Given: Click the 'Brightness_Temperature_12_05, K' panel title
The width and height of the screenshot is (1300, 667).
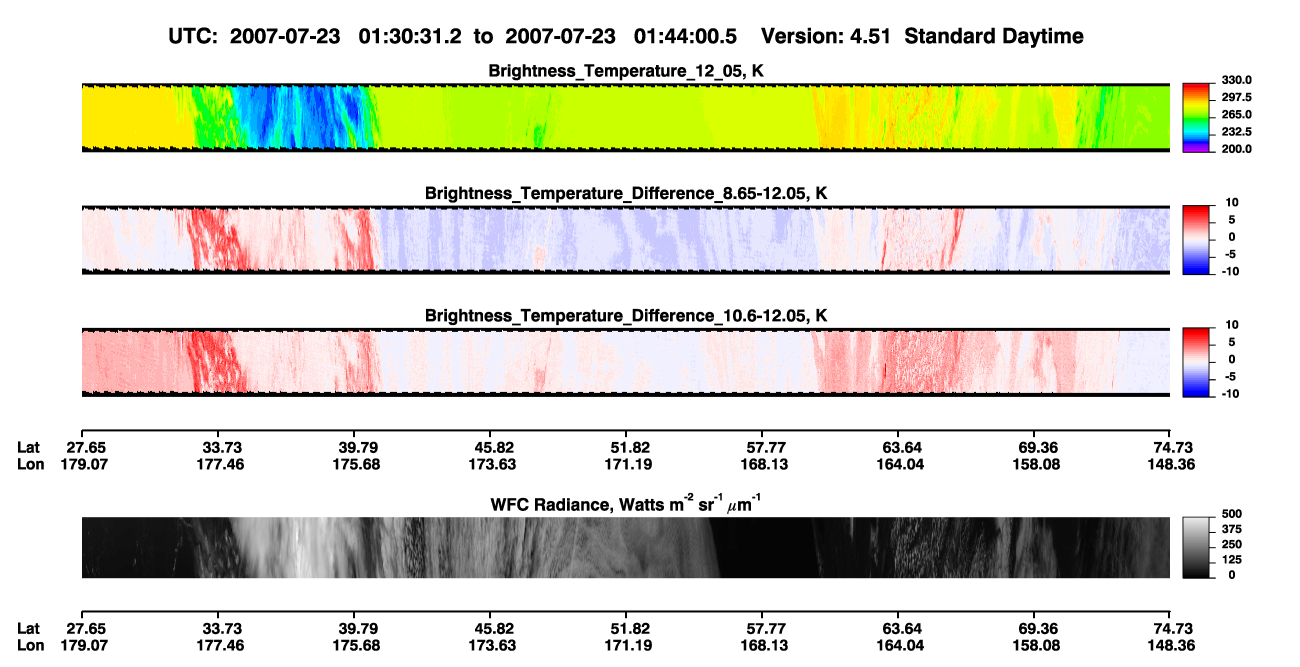Looking at the screenshot, I should (x=626, y=71).
